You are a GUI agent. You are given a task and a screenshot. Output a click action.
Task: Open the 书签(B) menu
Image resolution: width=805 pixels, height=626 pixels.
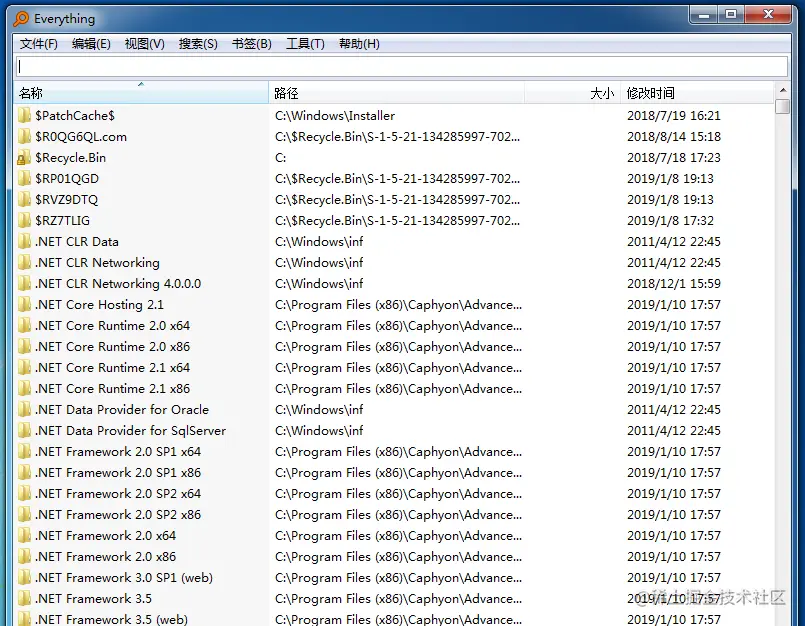(252, 44)
